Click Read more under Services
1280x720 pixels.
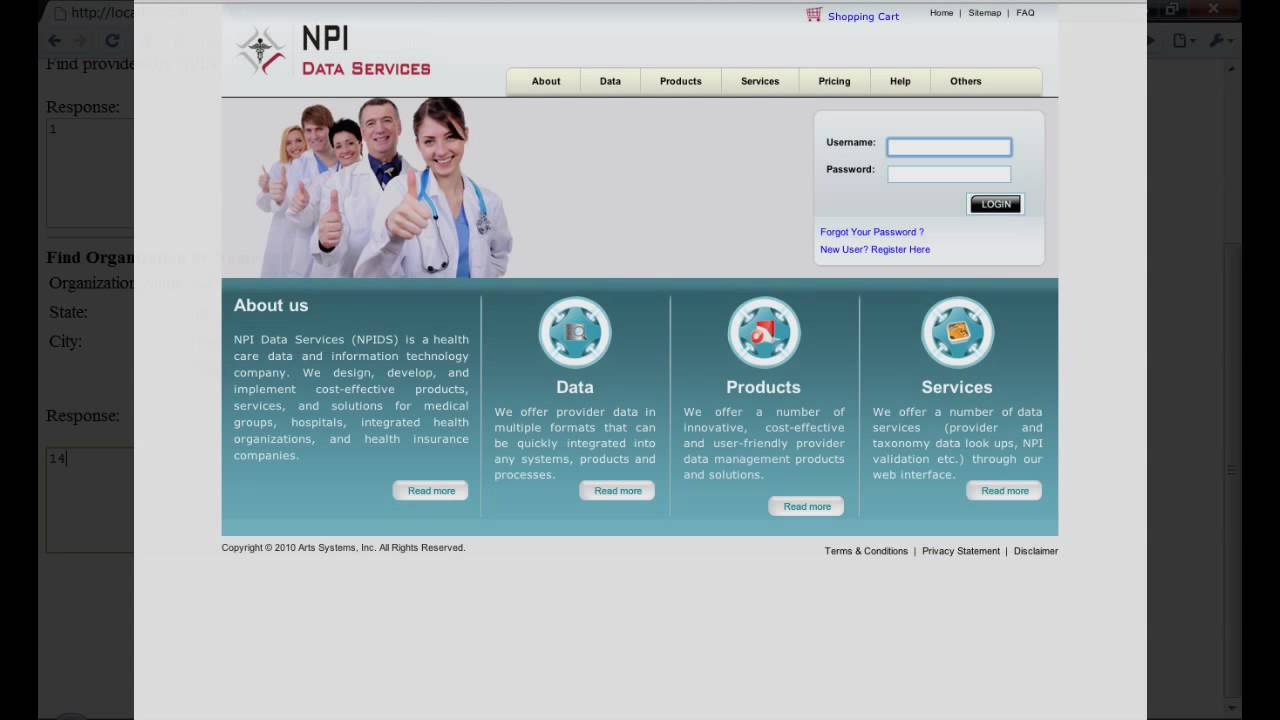[x=1005, y=491]
